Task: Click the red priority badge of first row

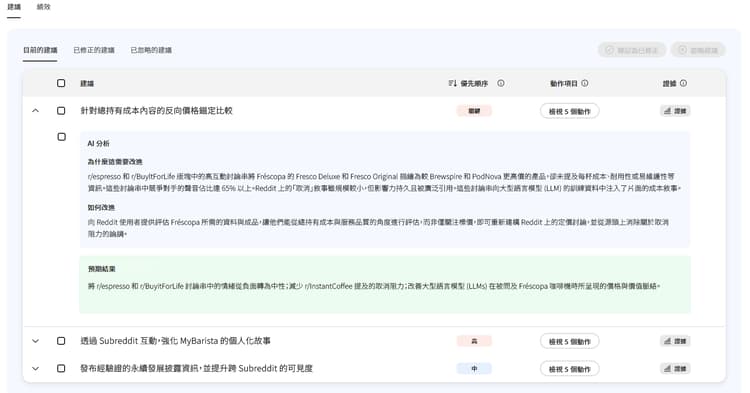Action: coord(474,111)
